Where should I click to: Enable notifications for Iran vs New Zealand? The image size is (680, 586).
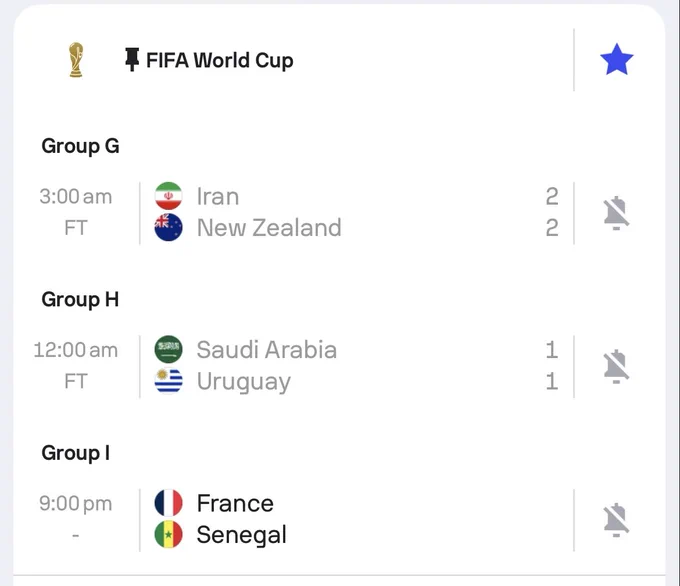(616, 213)
